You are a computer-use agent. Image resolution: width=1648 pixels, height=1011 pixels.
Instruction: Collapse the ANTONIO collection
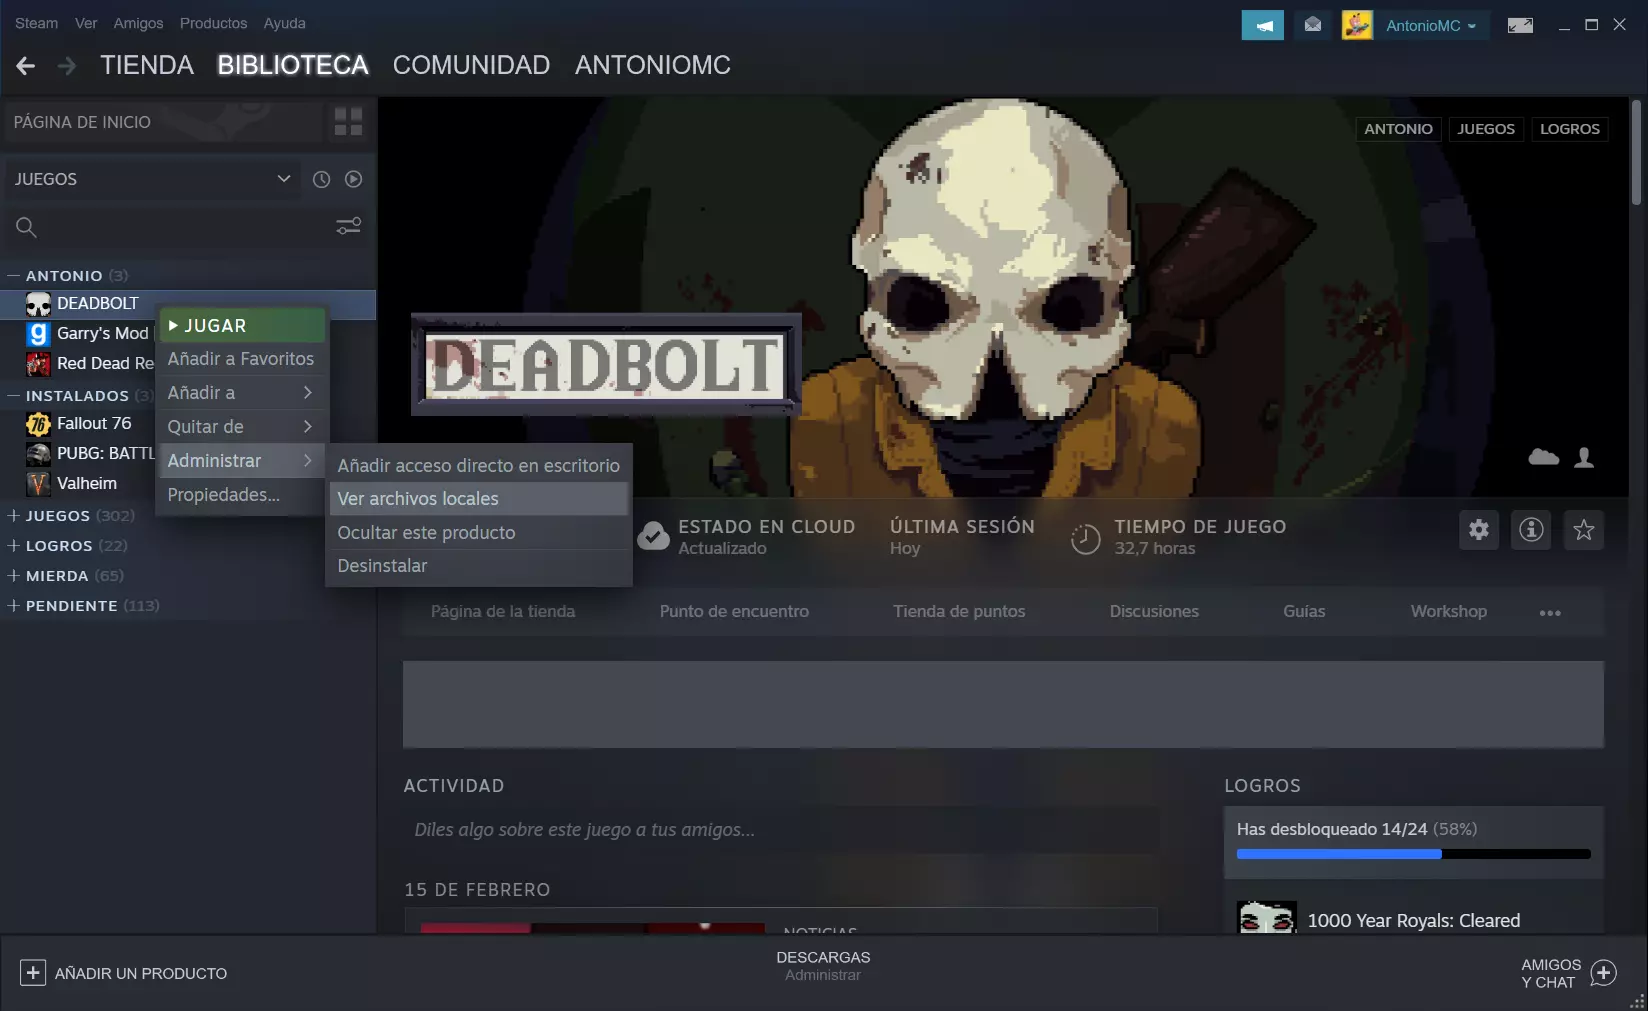click(x=14, y=276)
